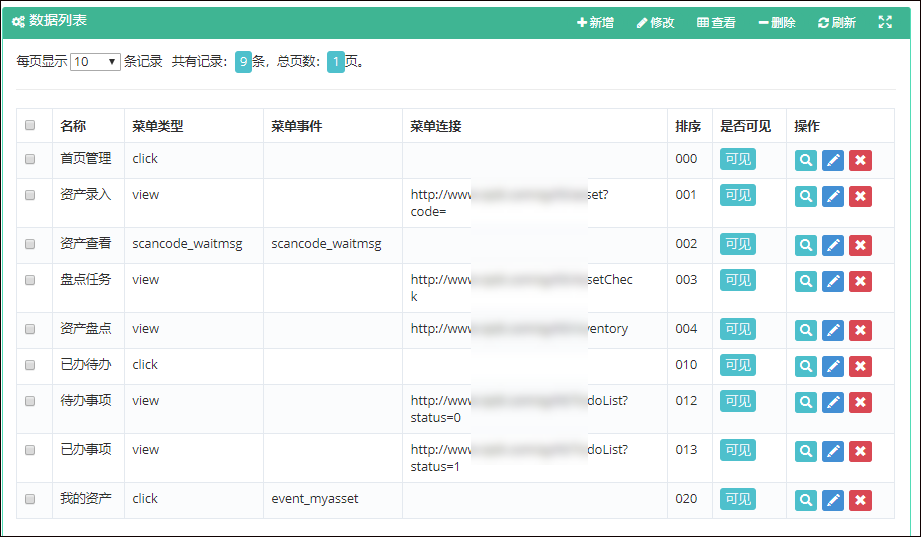This screenshot has height=537, width=921.
Task: View 资产录入 with the magnifier icon
Action: [806, 196]
